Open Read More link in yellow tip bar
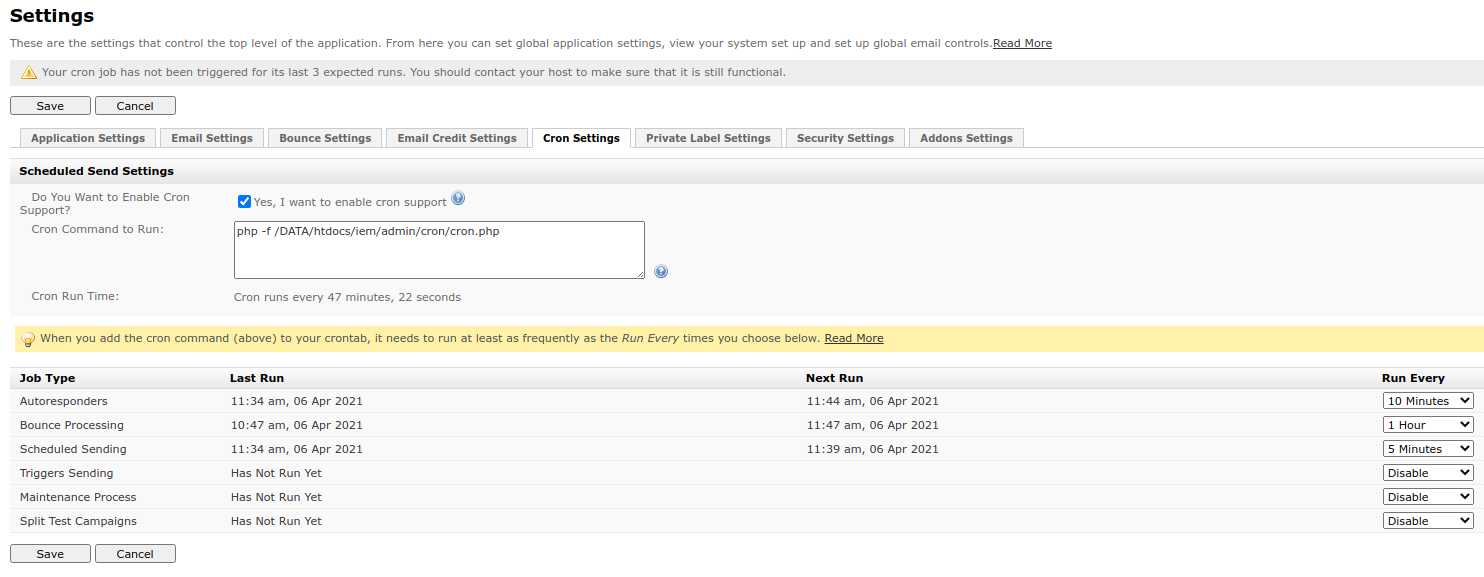 point(853,338)
